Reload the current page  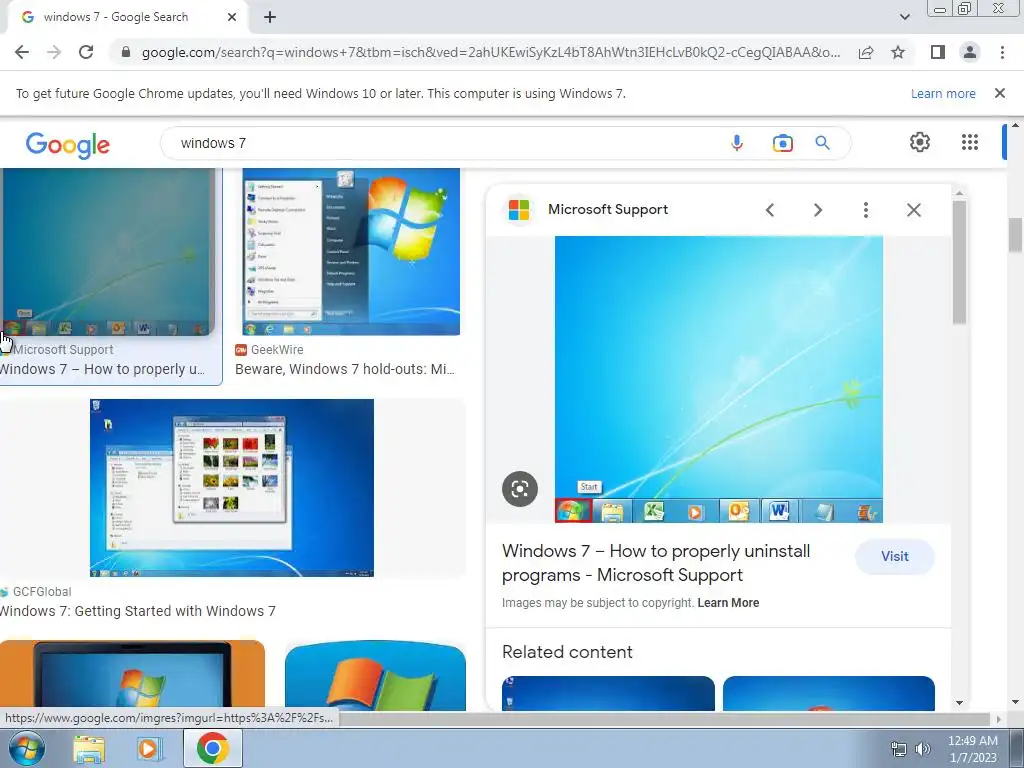coord(86,52)
